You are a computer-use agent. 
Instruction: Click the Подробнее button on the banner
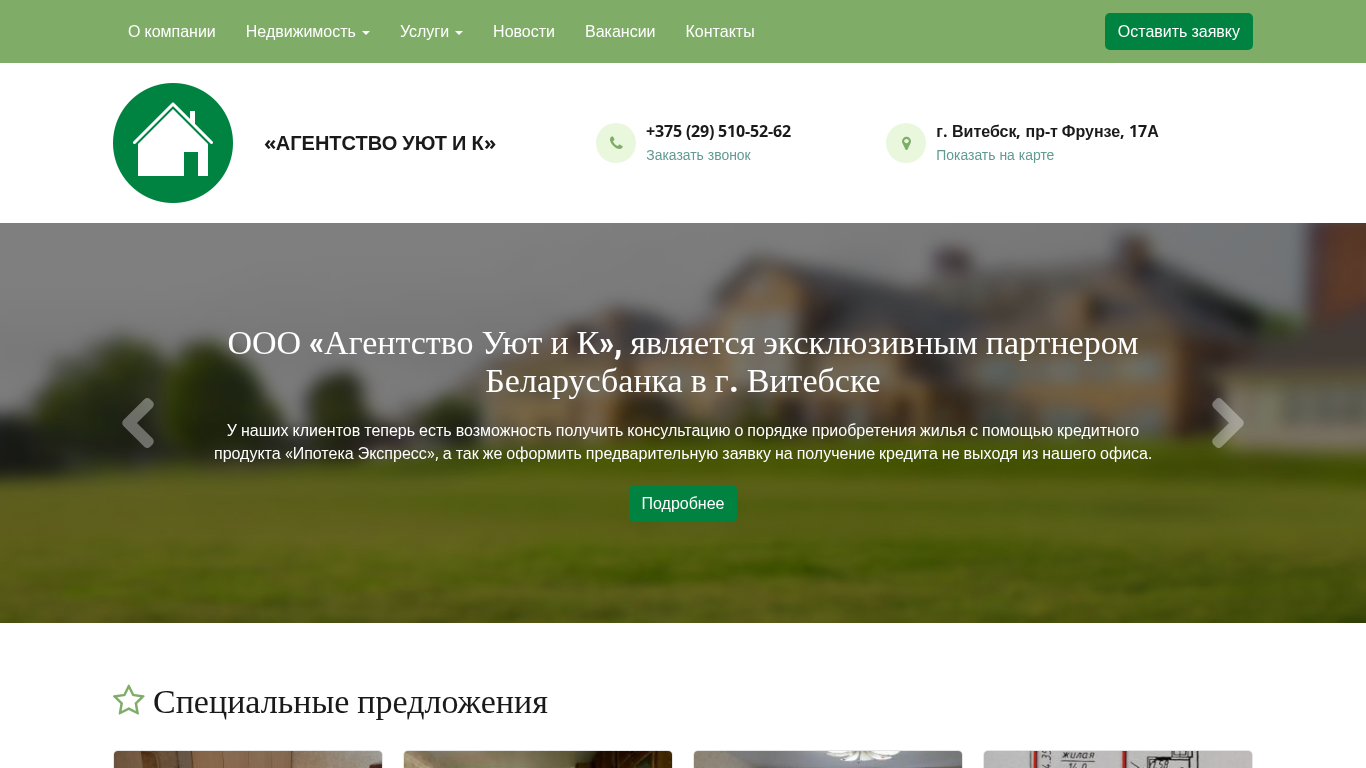point(683,503)
